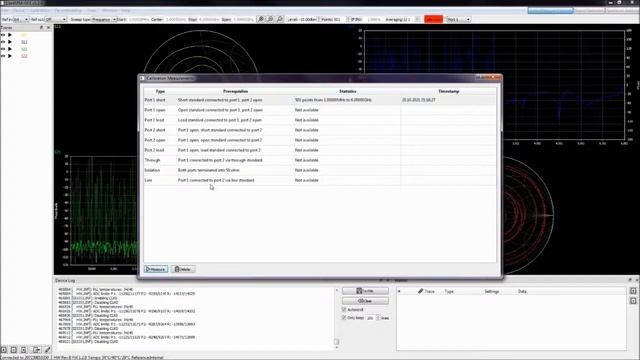
Task: Open the Help menu
Action: click(x=126, y=10)
